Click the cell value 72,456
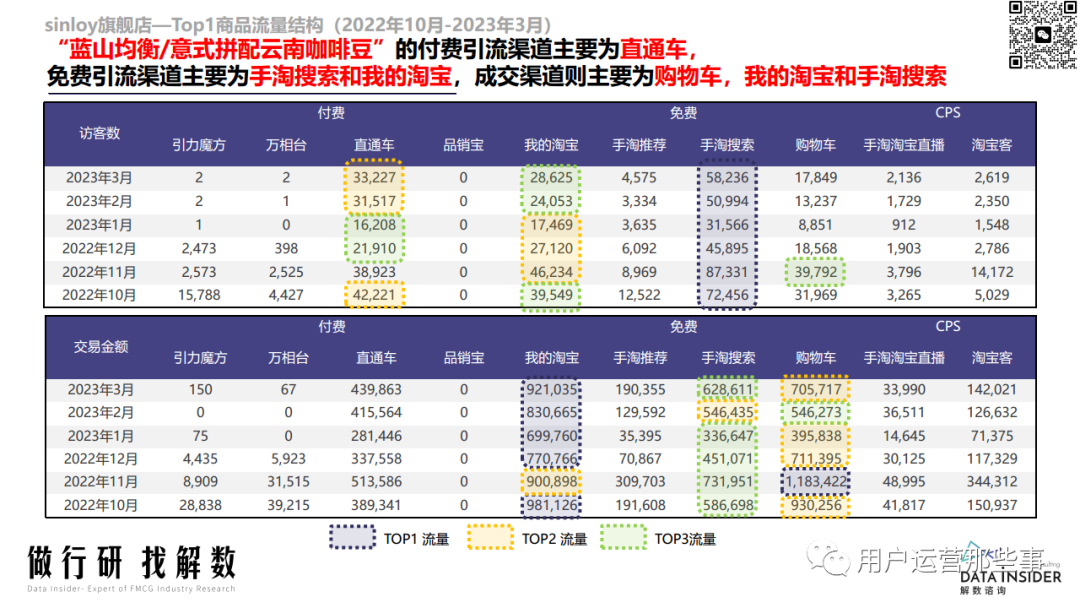The image size is (1080, 608). pos(727,295)
